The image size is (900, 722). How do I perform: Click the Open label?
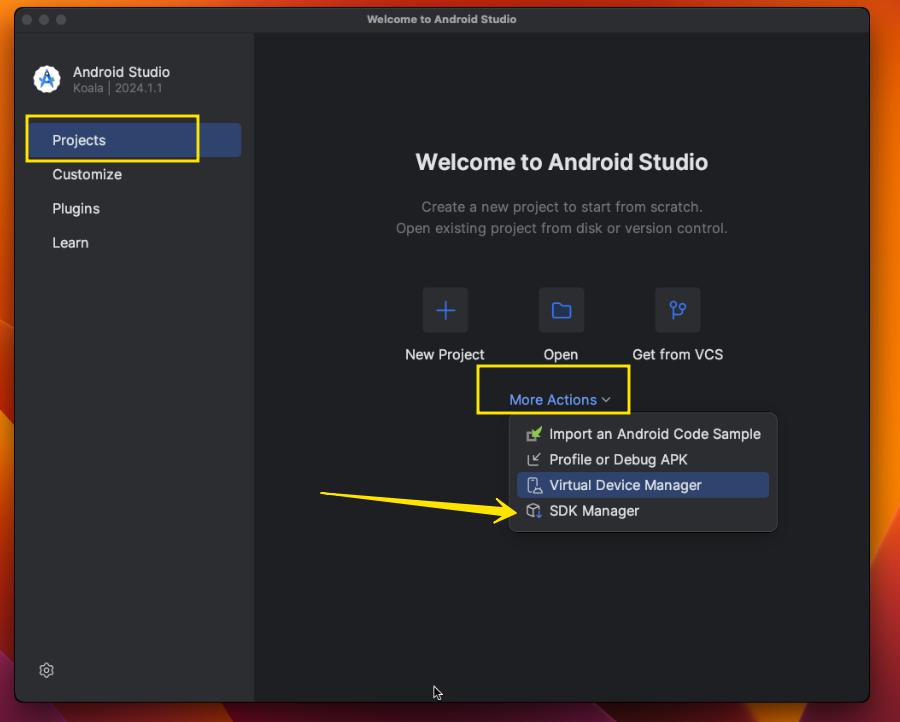561,355
